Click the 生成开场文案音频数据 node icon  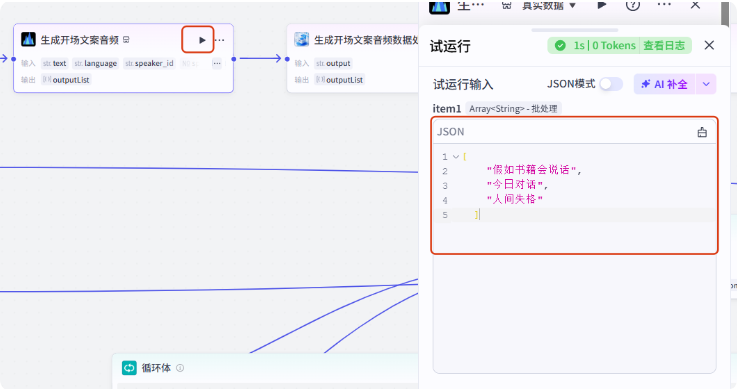[x=302, y=39]
